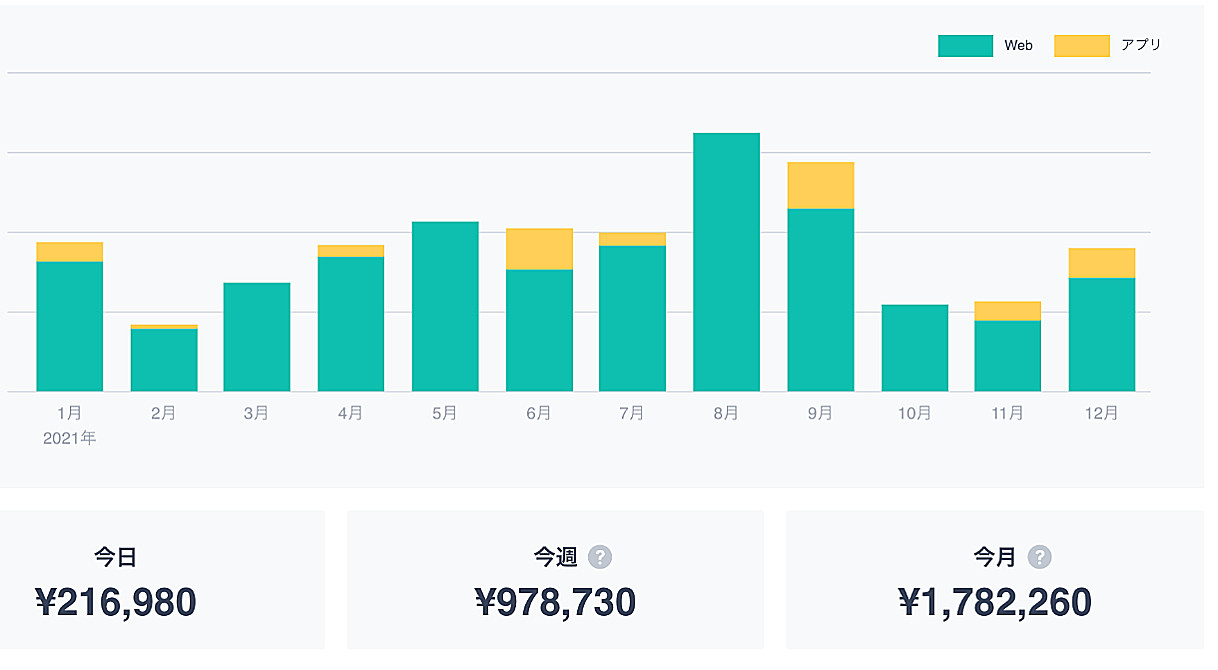Open the help icon beside 今週

(x=600, y=557)
